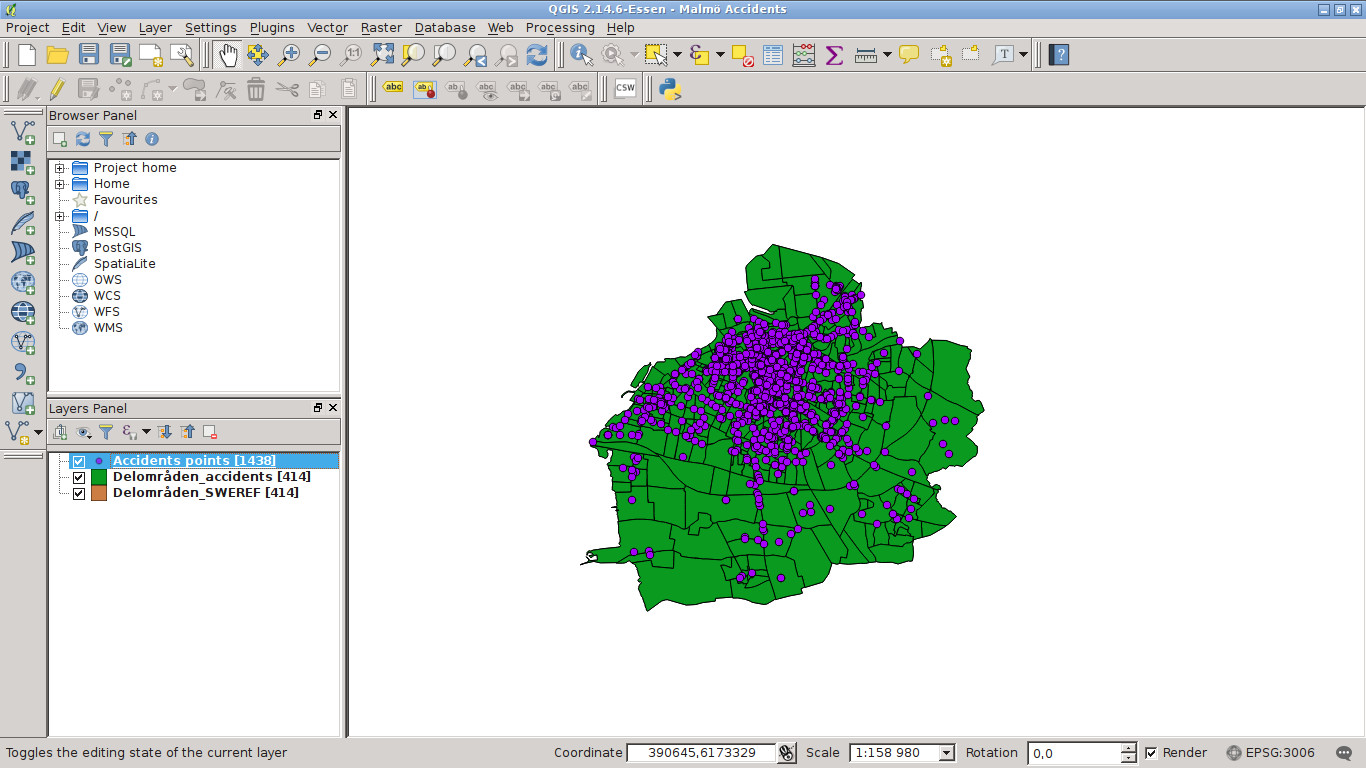This screenshot has height=768, width=1366.
Task: Filter the Browser Panel tree
Action: click(x=106, y=139)
